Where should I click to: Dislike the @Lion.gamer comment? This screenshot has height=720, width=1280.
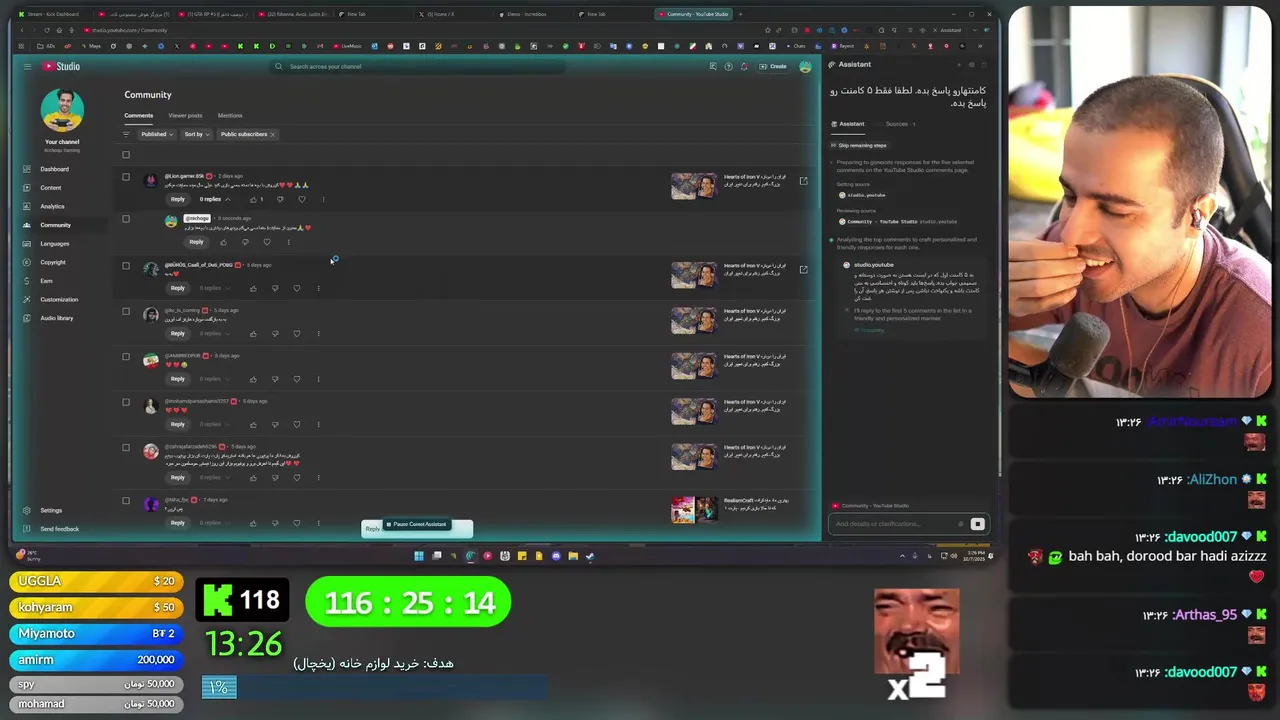[x=280, y=199]
